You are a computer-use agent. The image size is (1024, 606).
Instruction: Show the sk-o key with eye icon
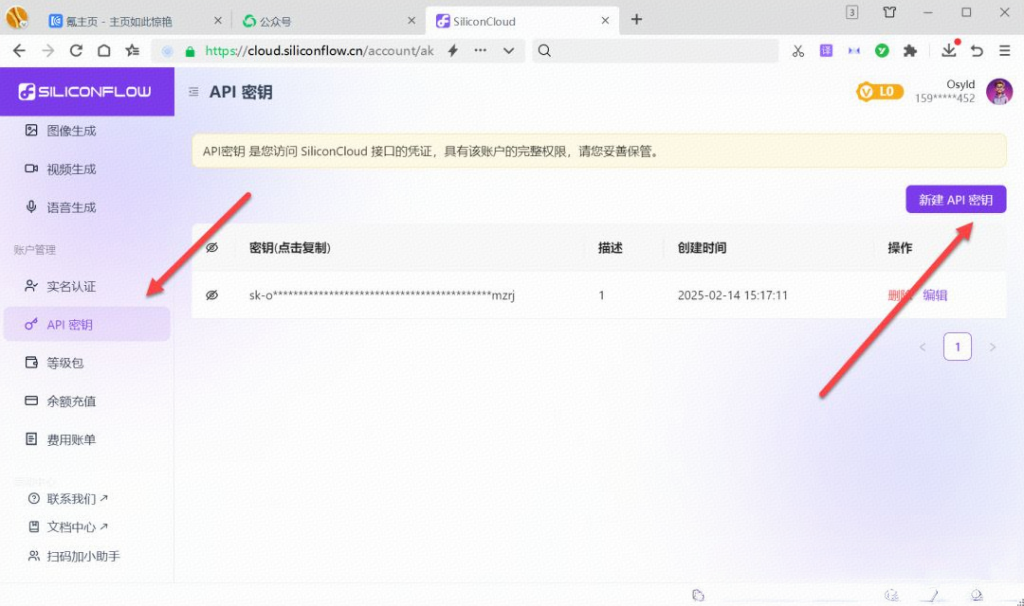212,295
